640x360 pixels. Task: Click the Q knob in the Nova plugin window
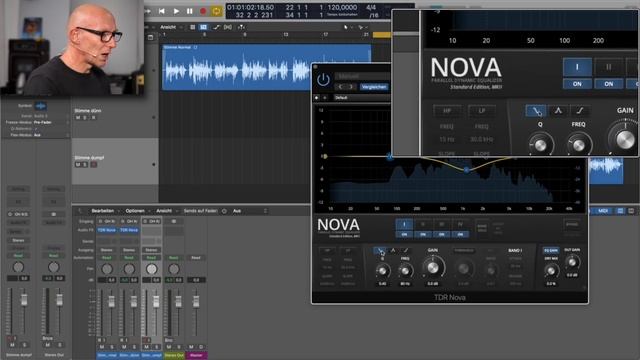382,271
